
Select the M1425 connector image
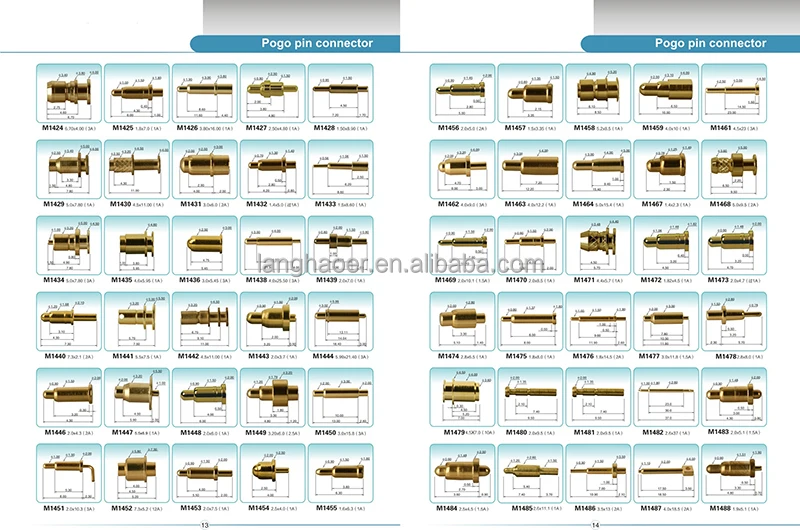(137, 93)
